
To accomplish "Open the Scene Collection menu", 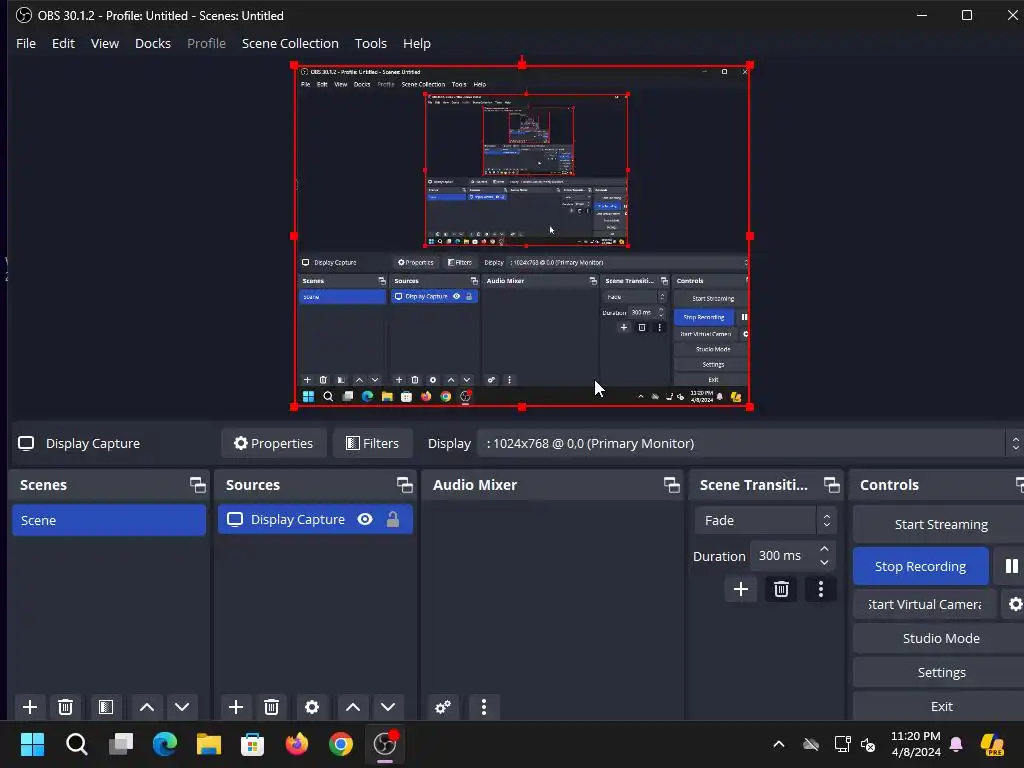I will point(290,43).
